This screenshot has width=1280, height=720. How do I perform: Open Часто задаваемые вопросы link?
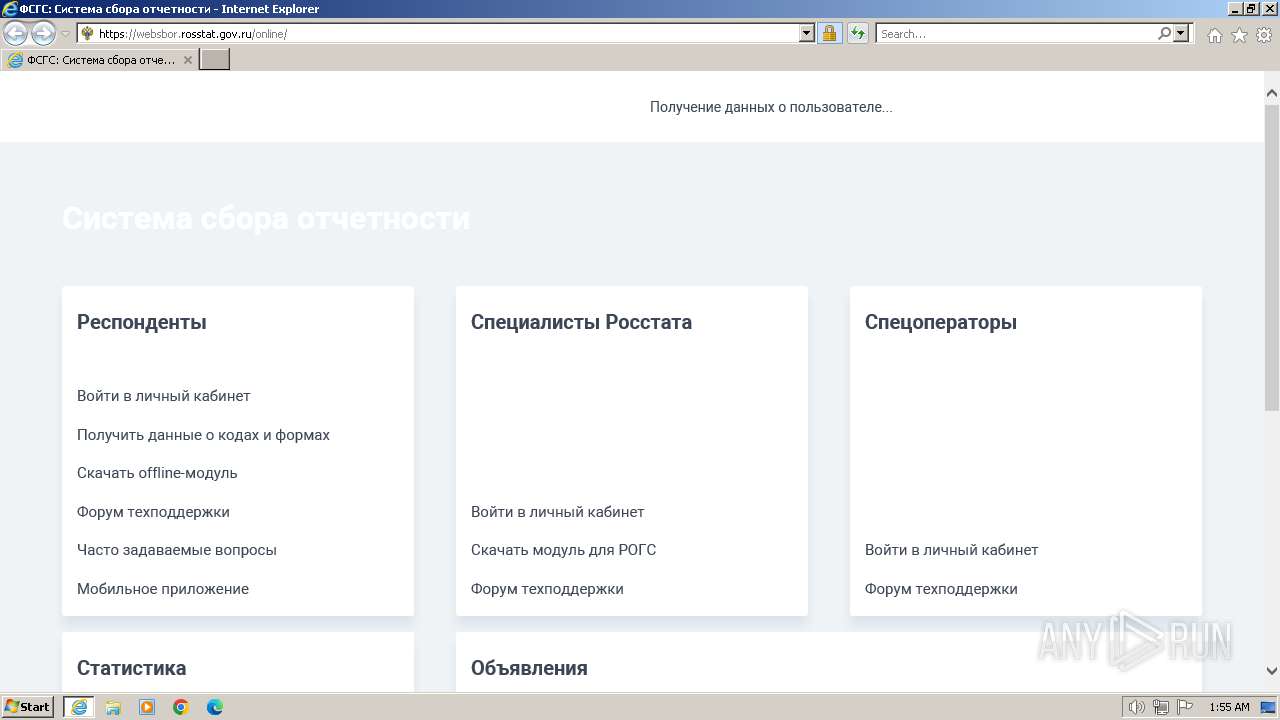coord(177,550)
